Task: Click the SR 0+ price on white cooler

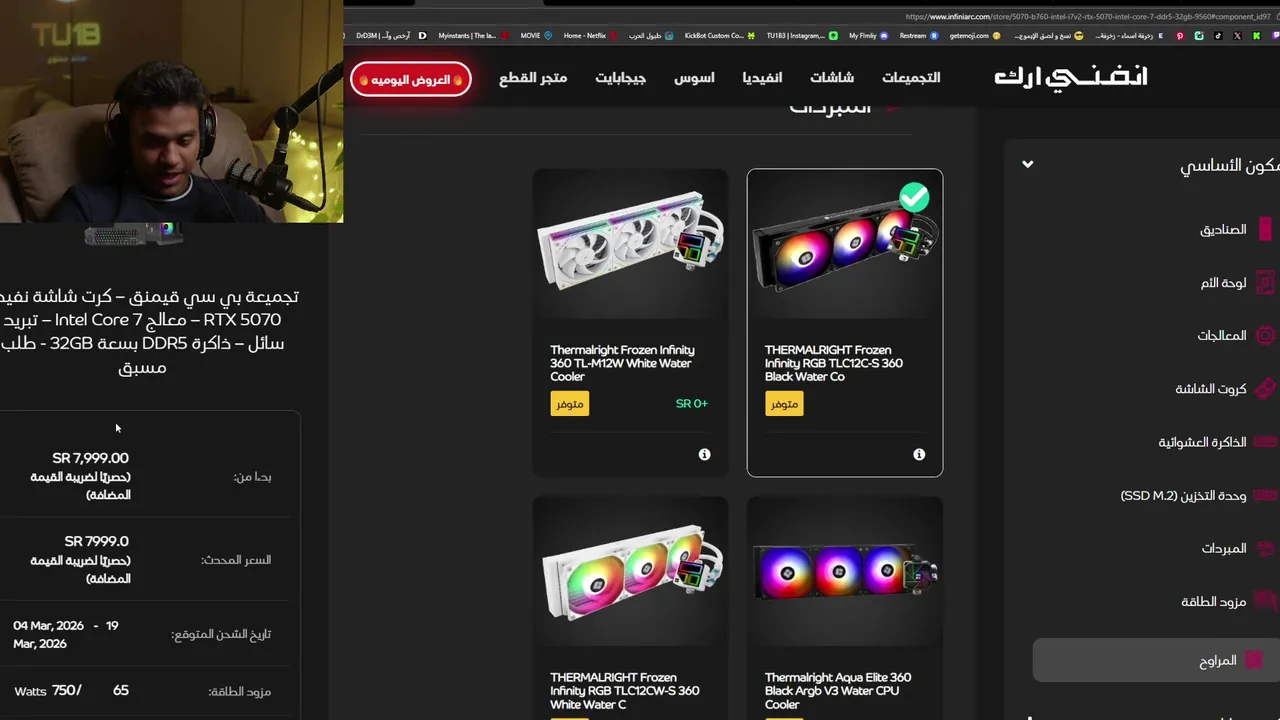Action: pyautogui.click(x=691, y=403)
